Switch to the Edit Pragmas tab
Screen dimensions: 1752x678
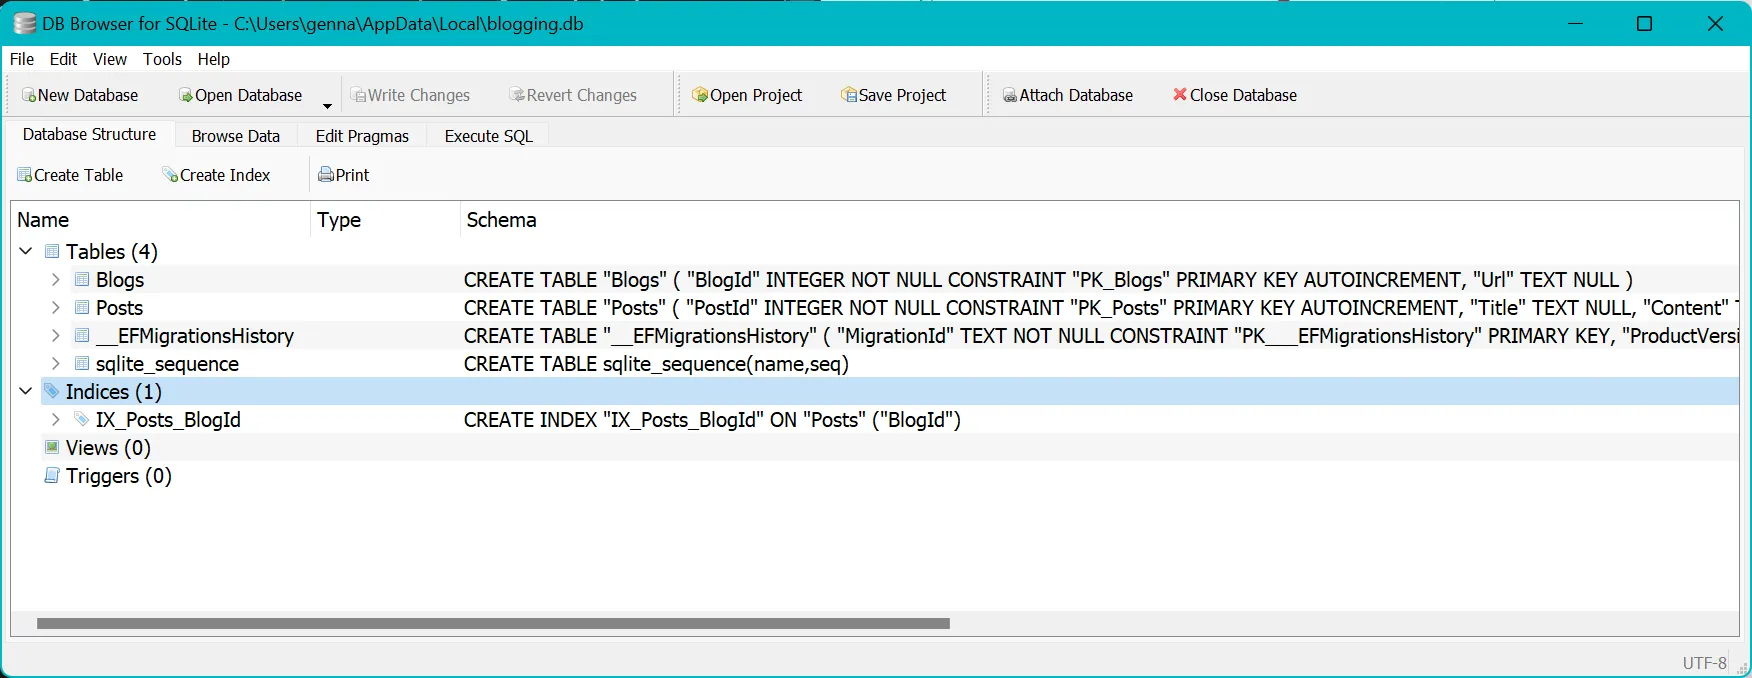(362, 136)
